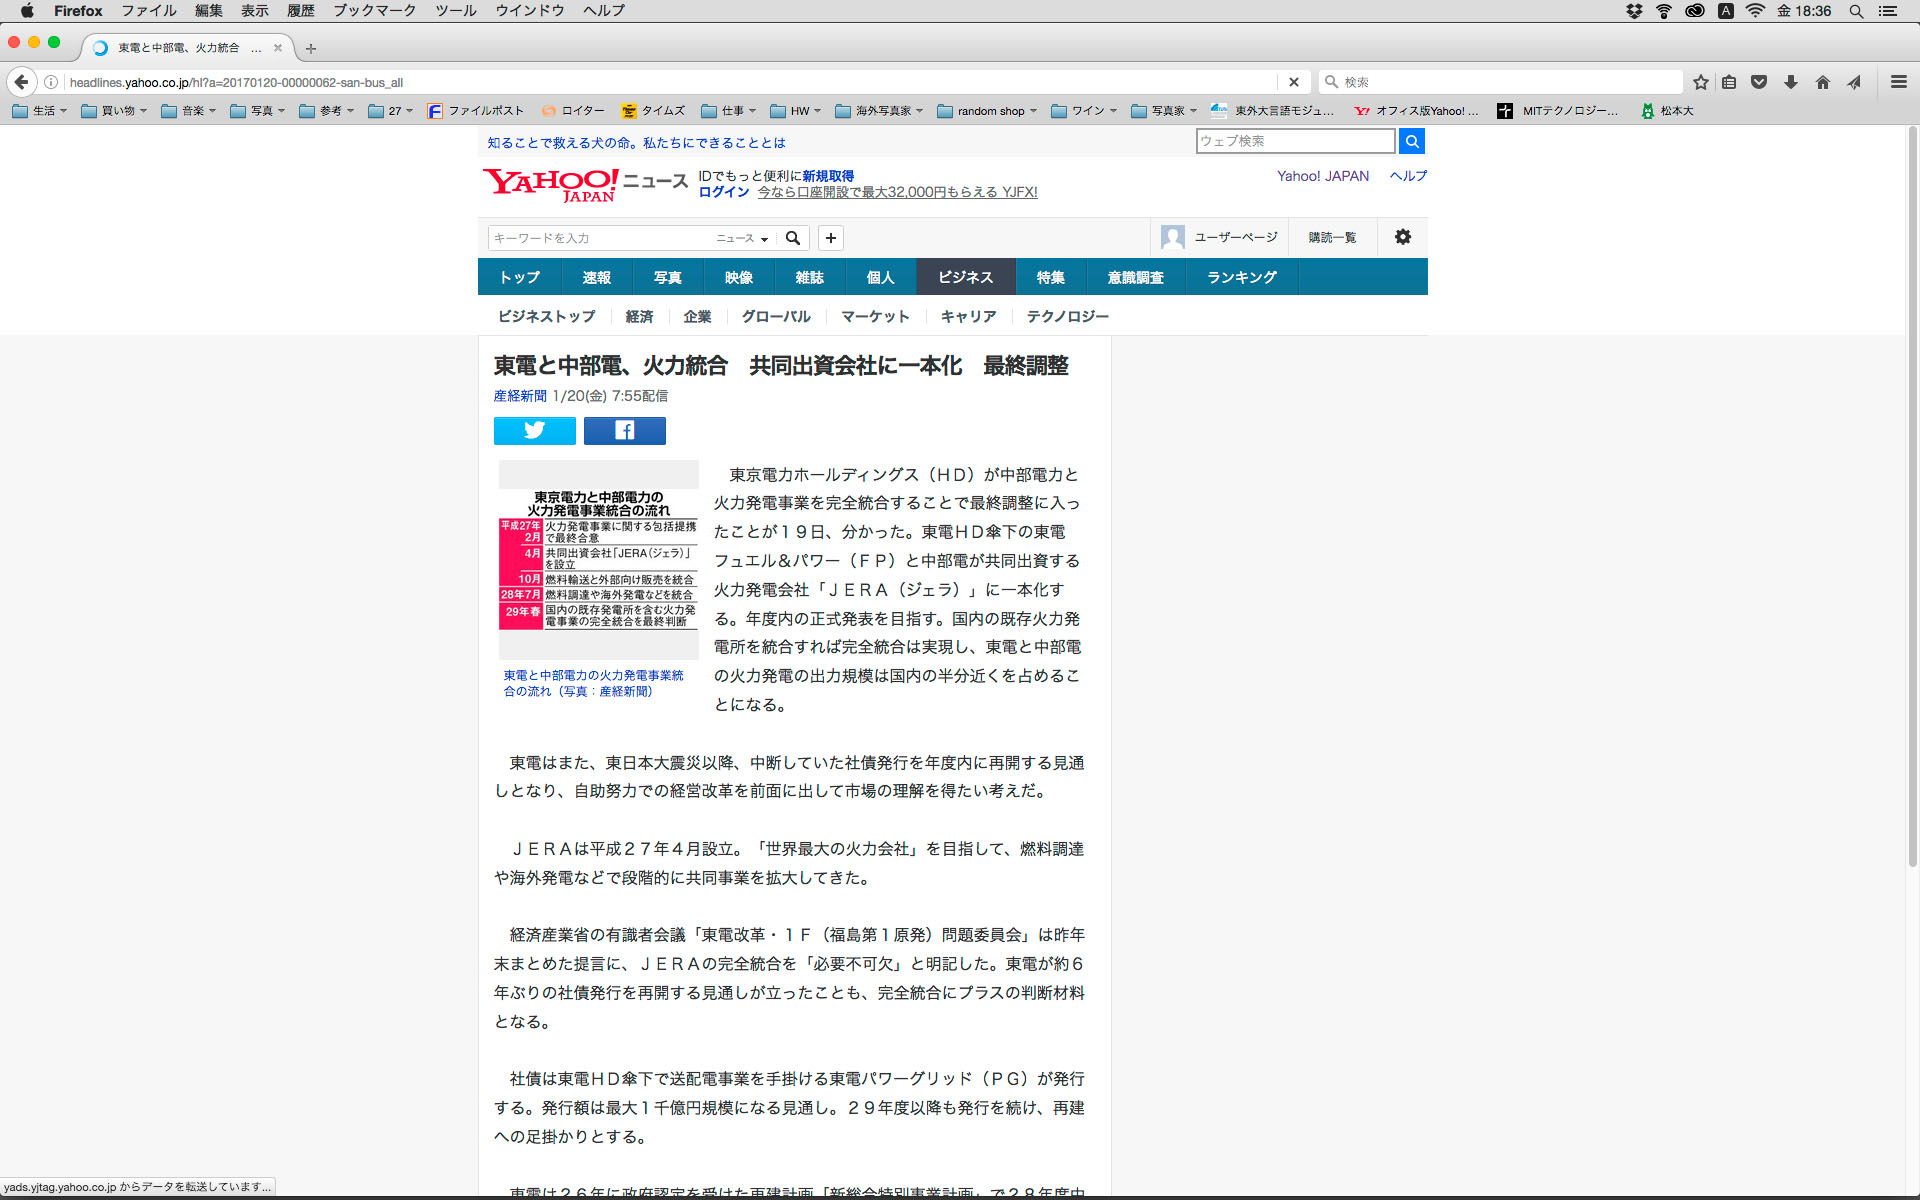Expand the ニュース search category dropdown
The height and width of the screenshot is (1200, 1920).
click(x=742, y=238)
